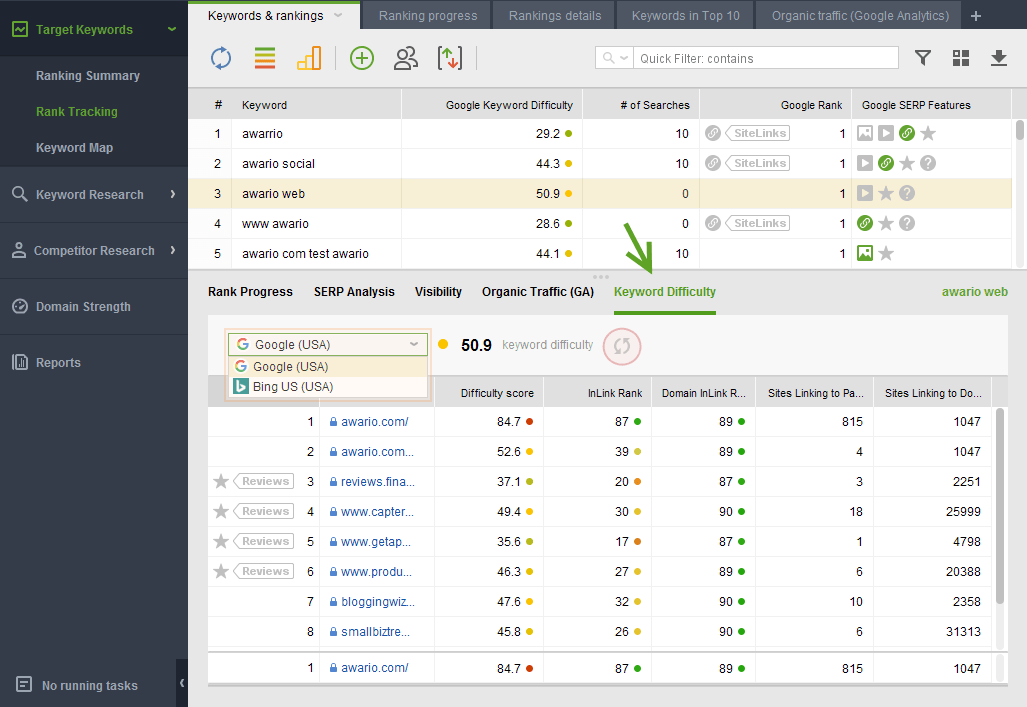The height and width of the screenshot is (707, 1027).
Task: Collapse the Target Keywords section
Action: [x=172, y=29]
